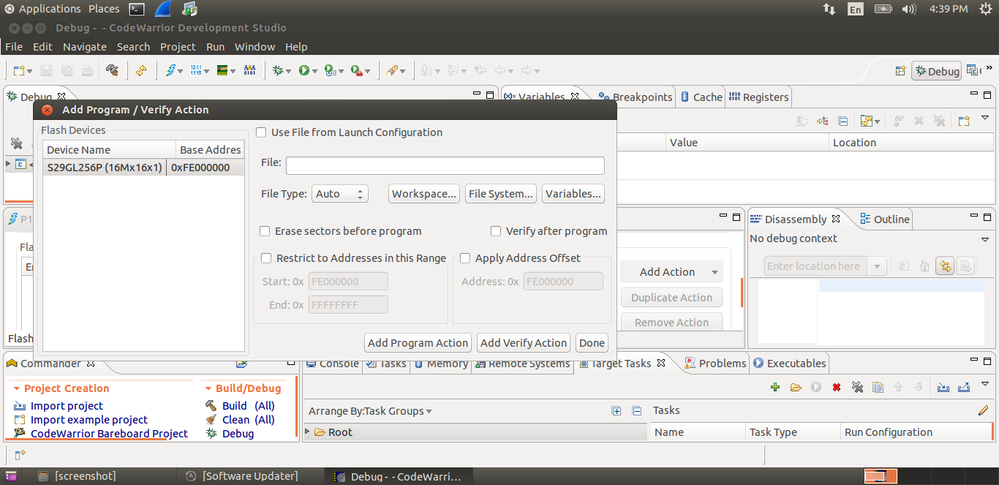
Task: Open the Navigate menu
Action: tap(85, 47)
